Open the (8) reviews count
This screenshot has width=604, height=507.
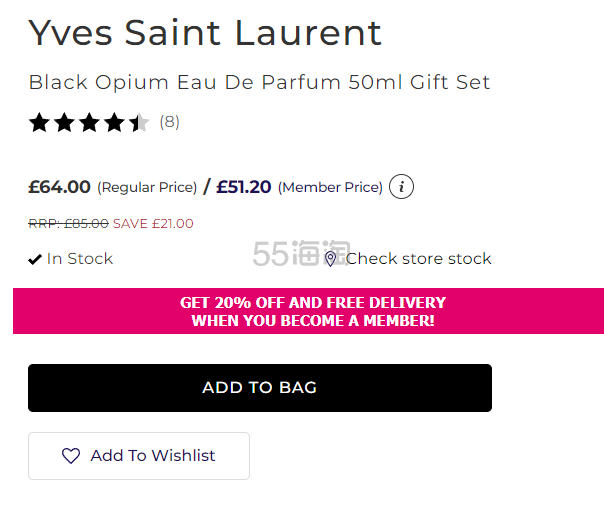(x=170, y=122)
